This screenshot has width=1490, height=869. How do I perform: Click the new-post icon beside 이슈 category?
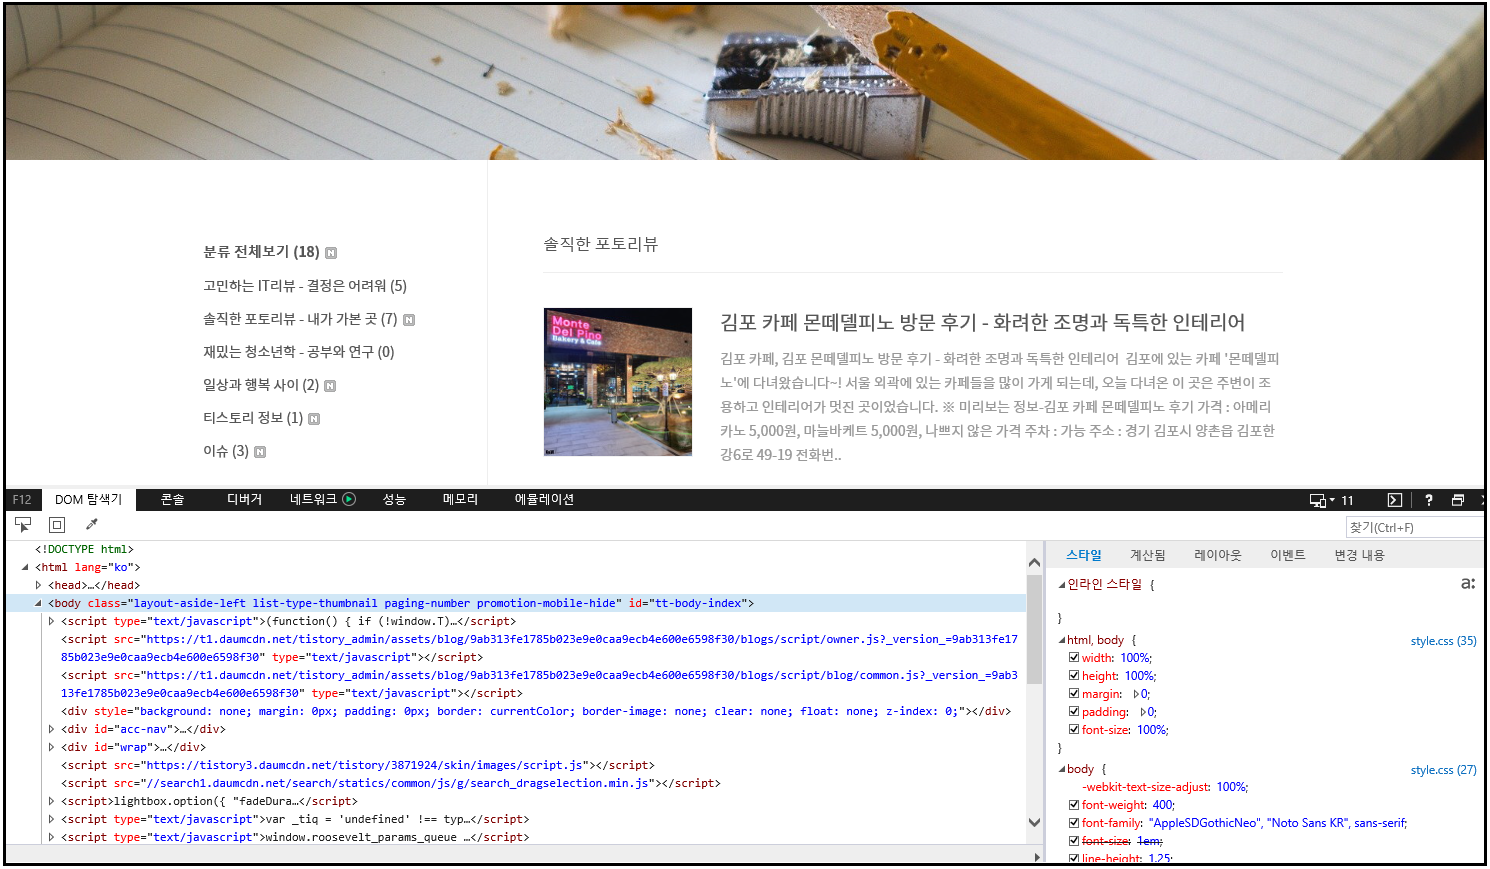tap(260, 452)
